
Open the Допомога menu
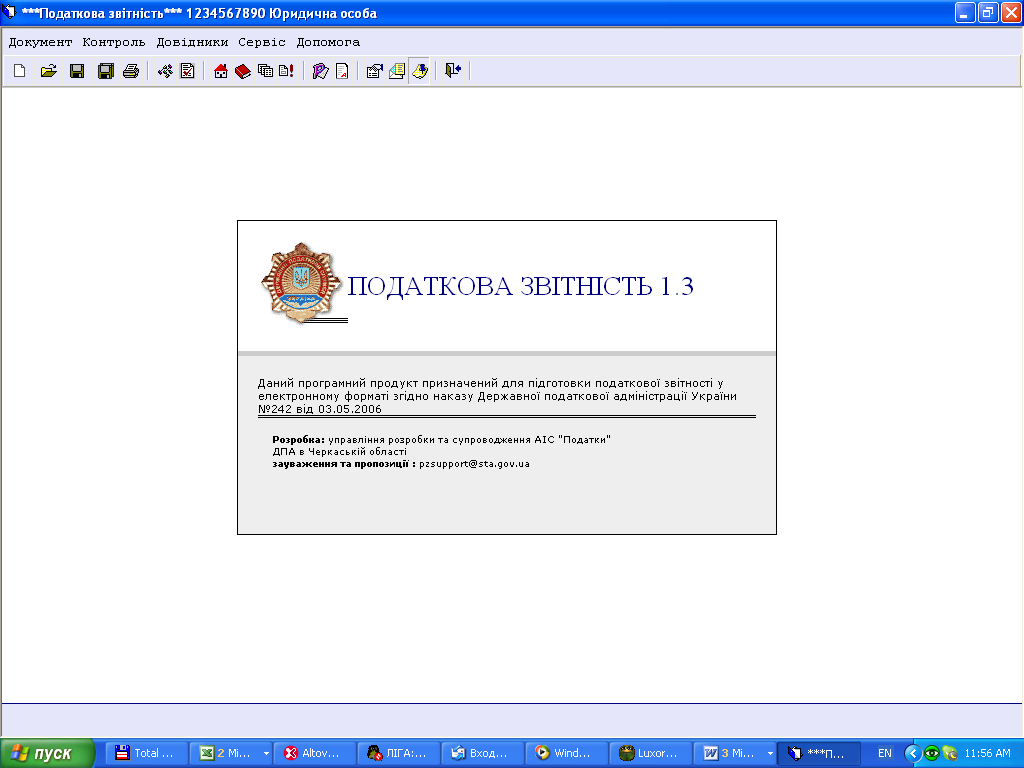(328, 42)
